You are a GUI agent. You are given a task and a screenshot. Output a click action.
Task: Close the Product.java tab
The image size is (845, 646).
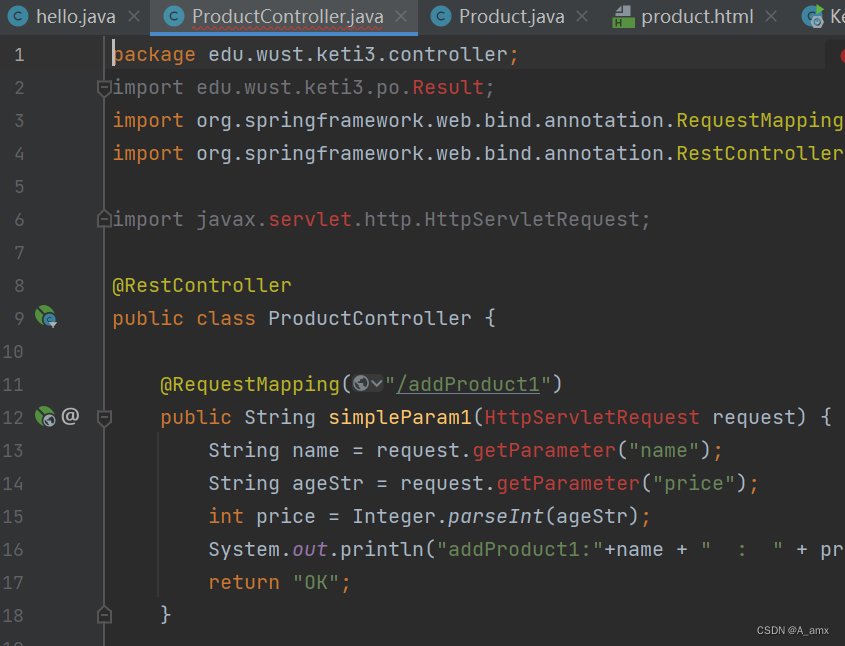[582, 17]
